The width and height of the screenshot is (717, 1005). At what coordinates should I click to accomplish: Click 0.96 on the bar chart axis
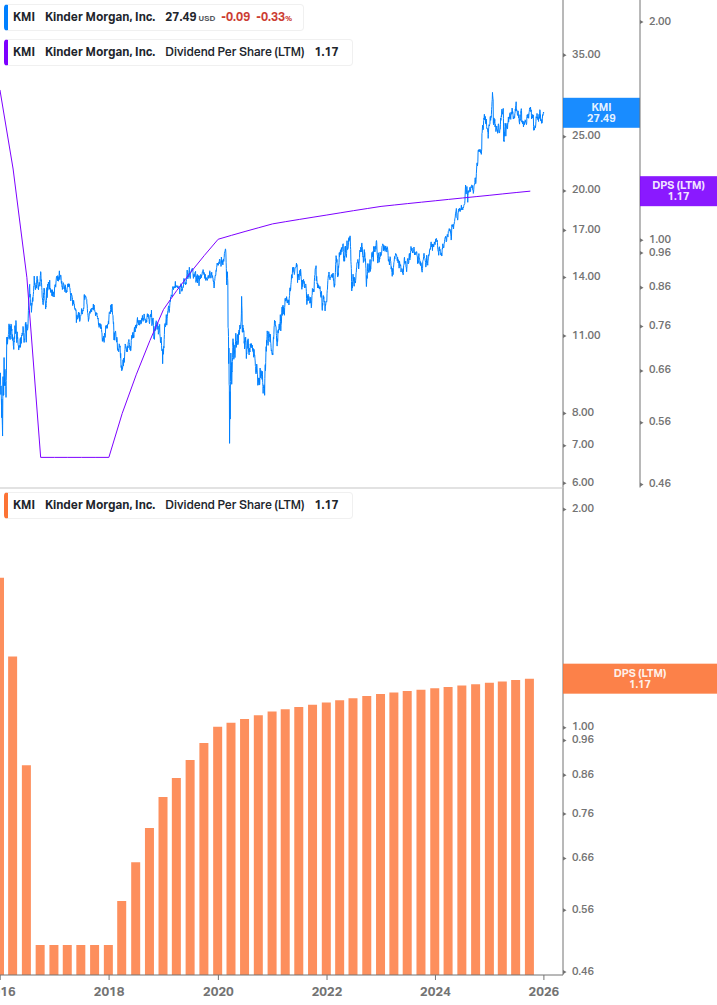[x=582, y=739]
